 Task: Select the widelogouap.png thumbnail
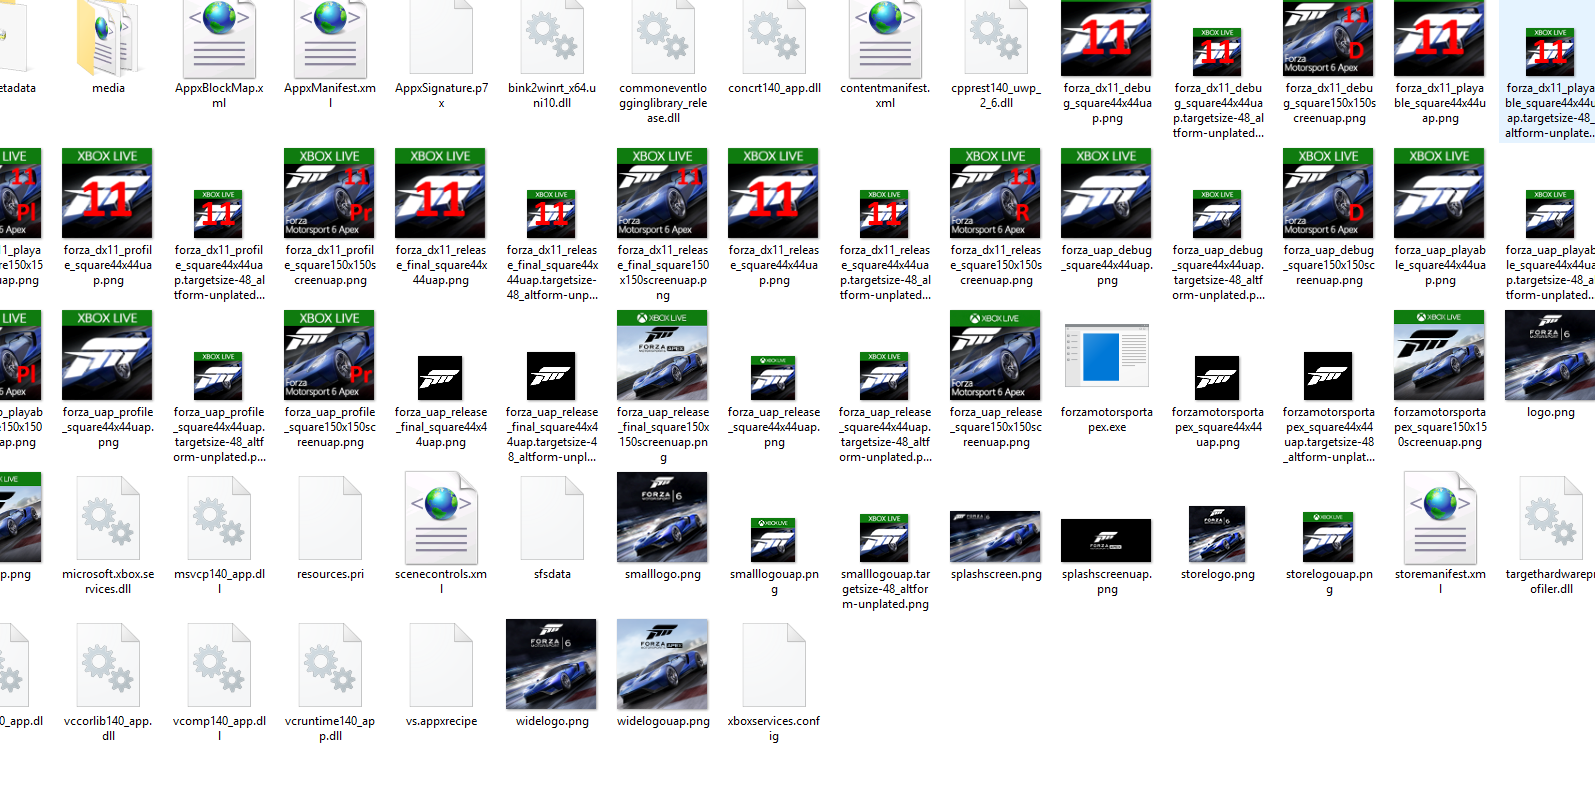tap(663, 664)
